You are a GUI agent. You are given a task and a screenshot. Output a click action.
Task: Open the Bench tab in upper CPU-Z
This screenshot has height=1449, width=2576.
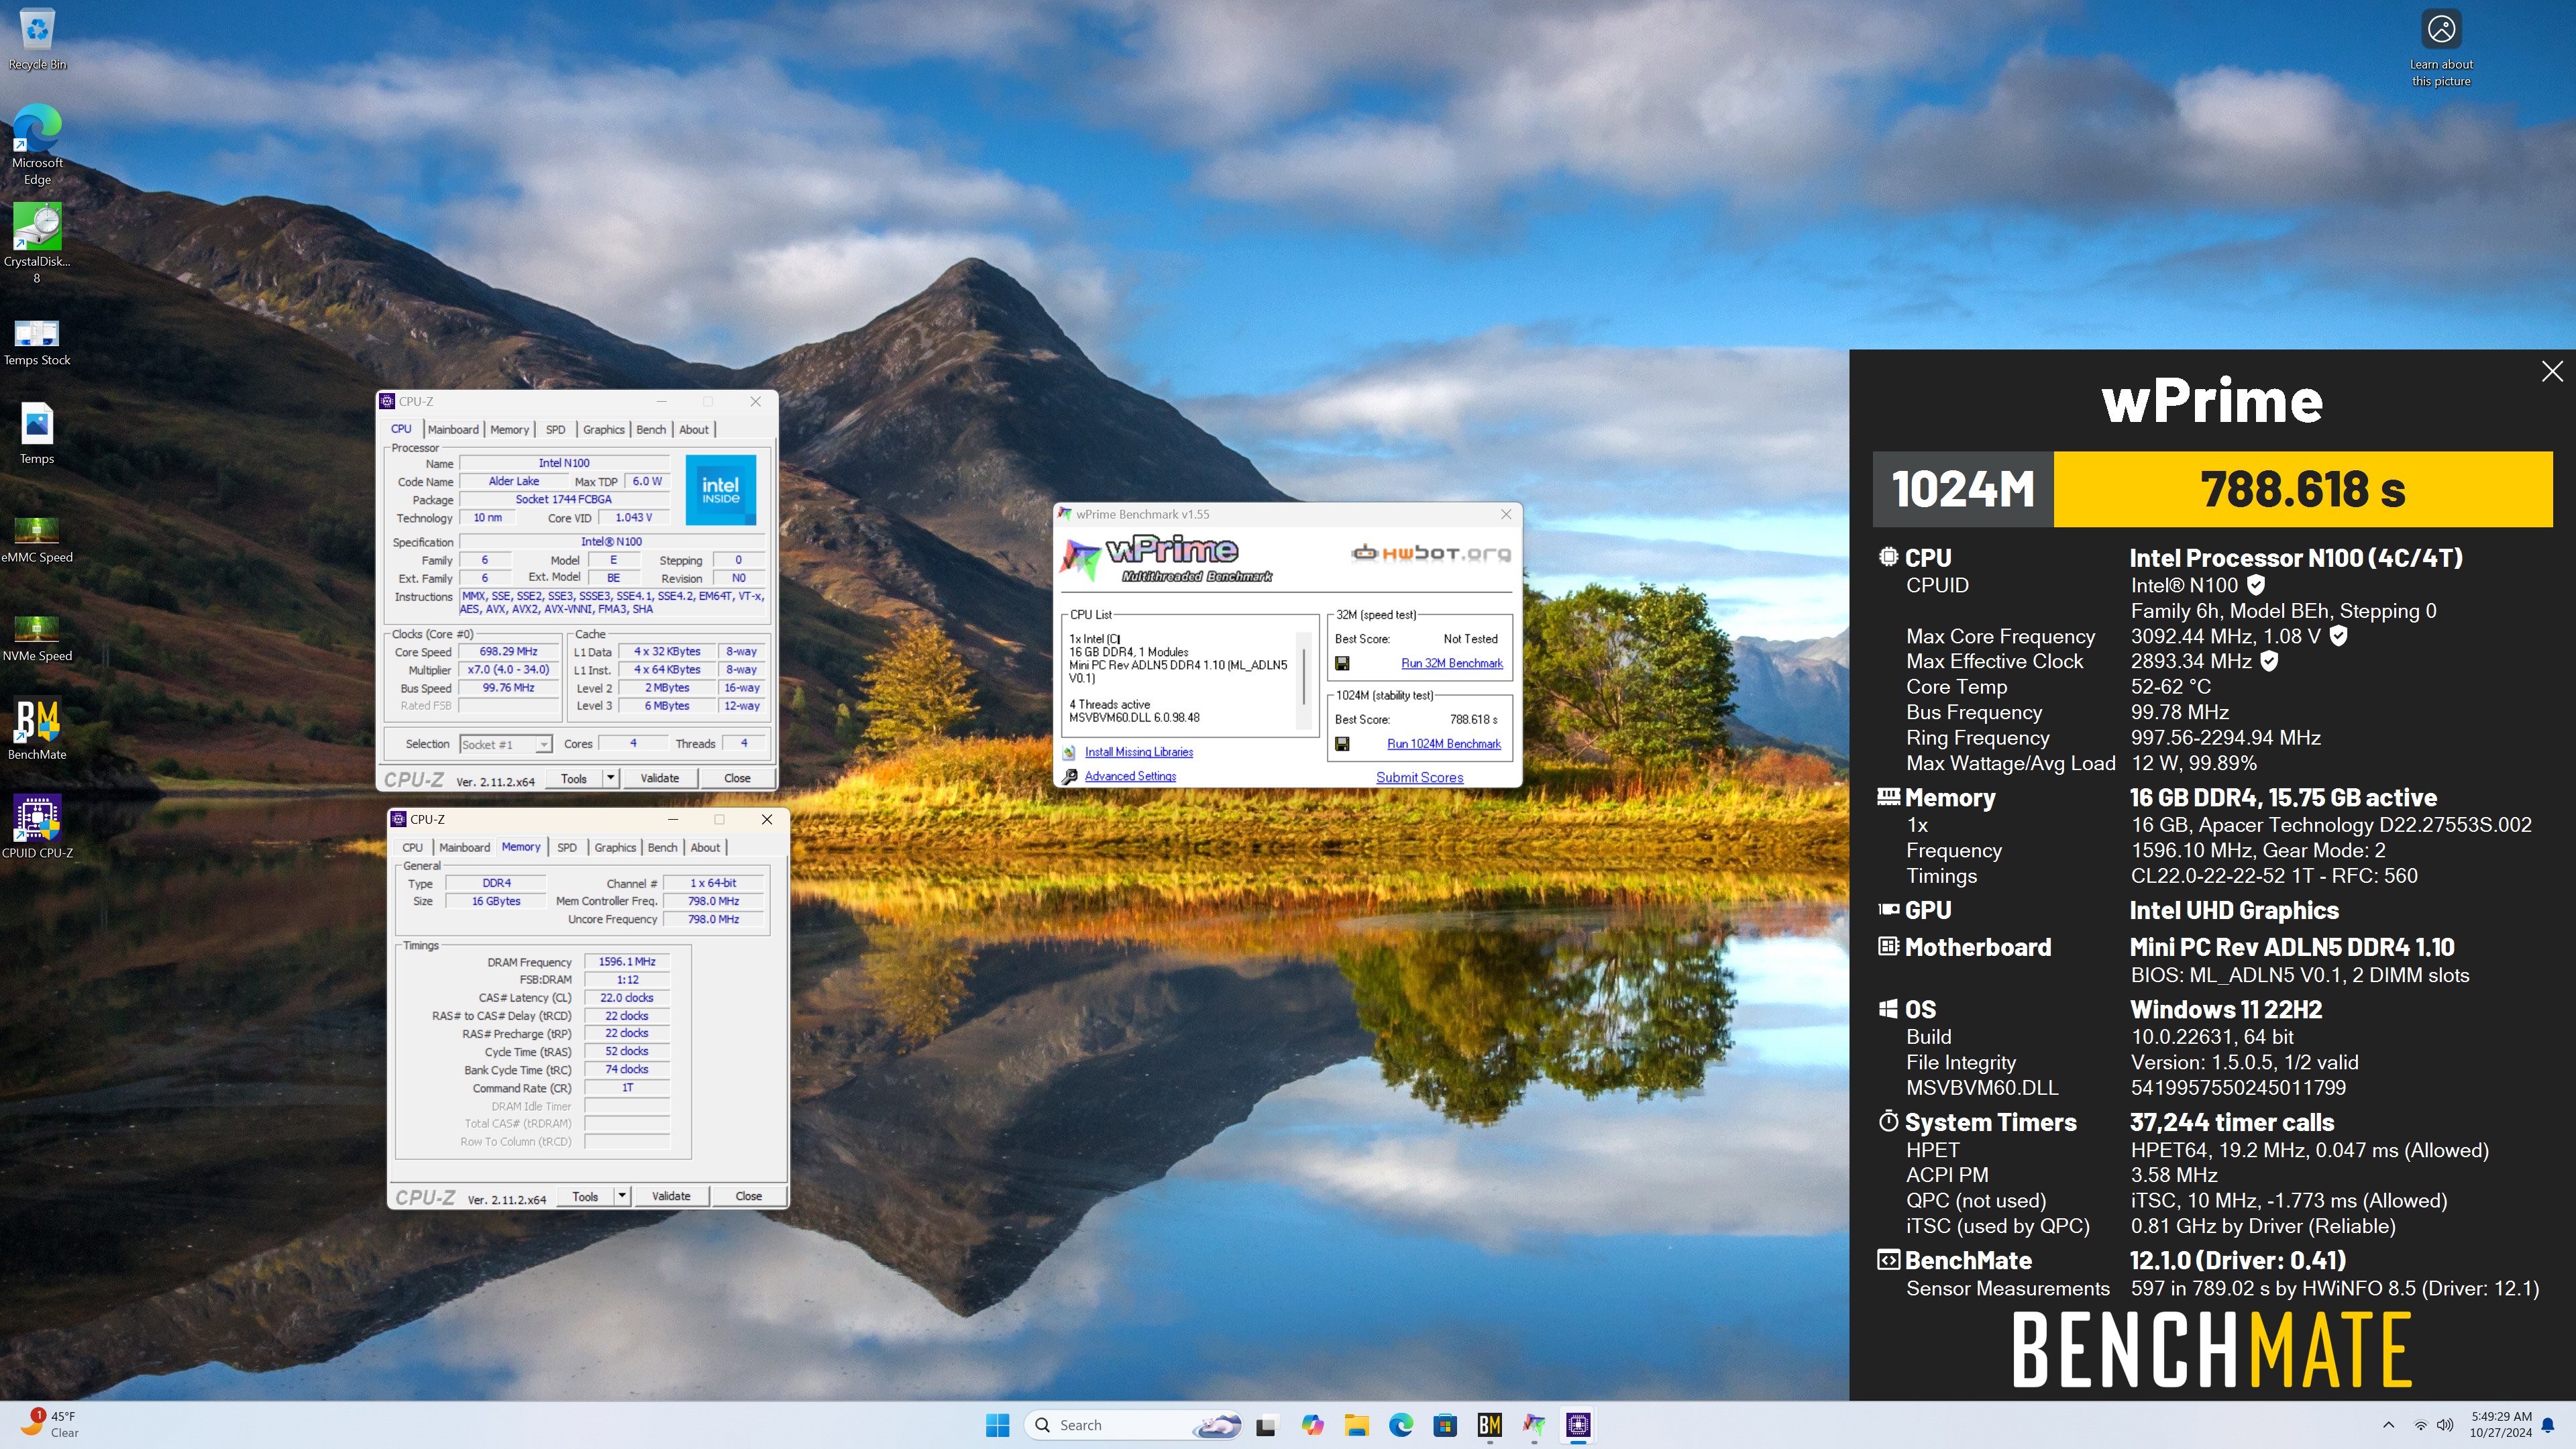(650, 430)
